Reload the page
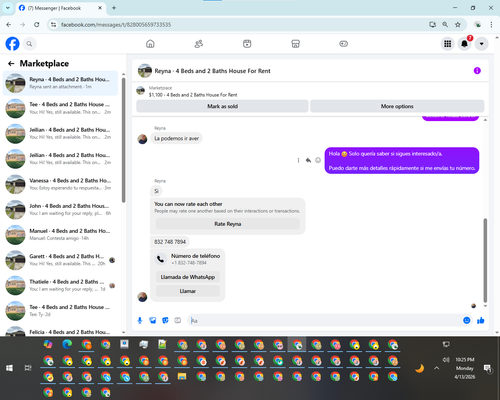Screen dimensions: 500x400 click(x=37, y=24)
